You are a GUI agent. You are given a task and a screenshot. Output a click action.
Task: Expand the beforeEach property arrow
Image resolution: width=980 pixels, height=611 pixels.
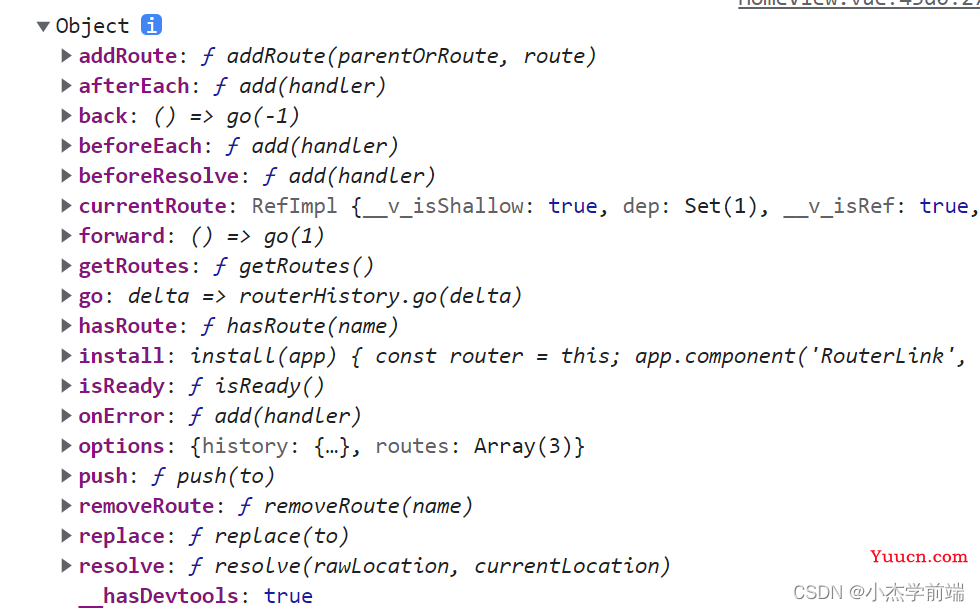click(x=66, y=146)
